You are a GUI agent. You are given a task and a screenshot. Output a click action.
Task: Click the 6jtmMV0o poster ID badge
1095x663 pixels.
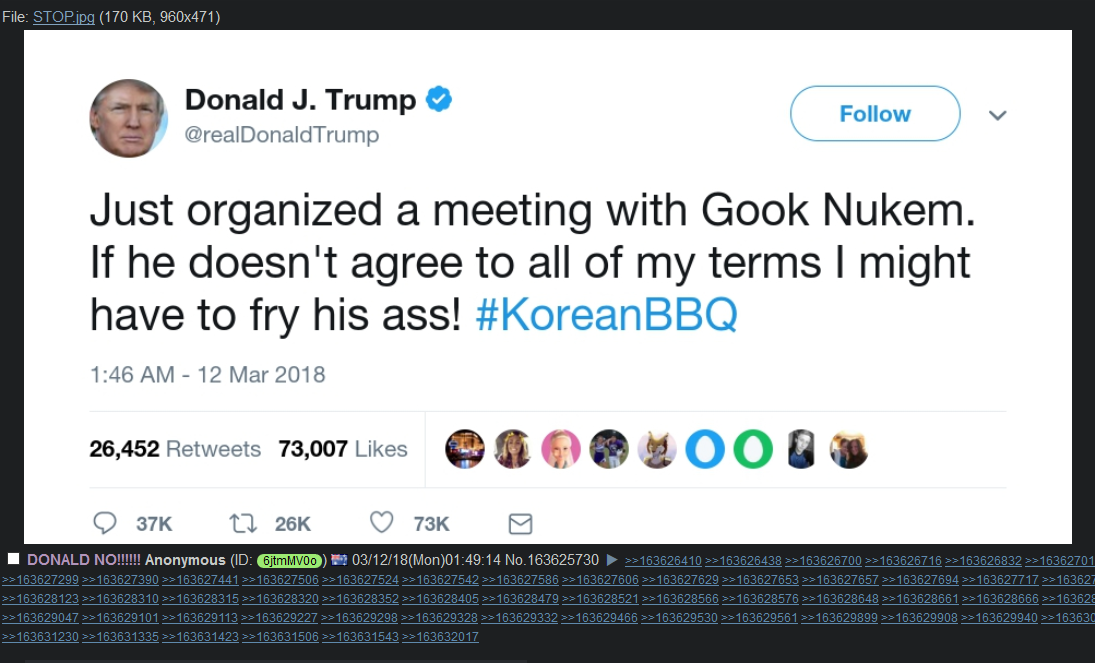coord(290,560)
